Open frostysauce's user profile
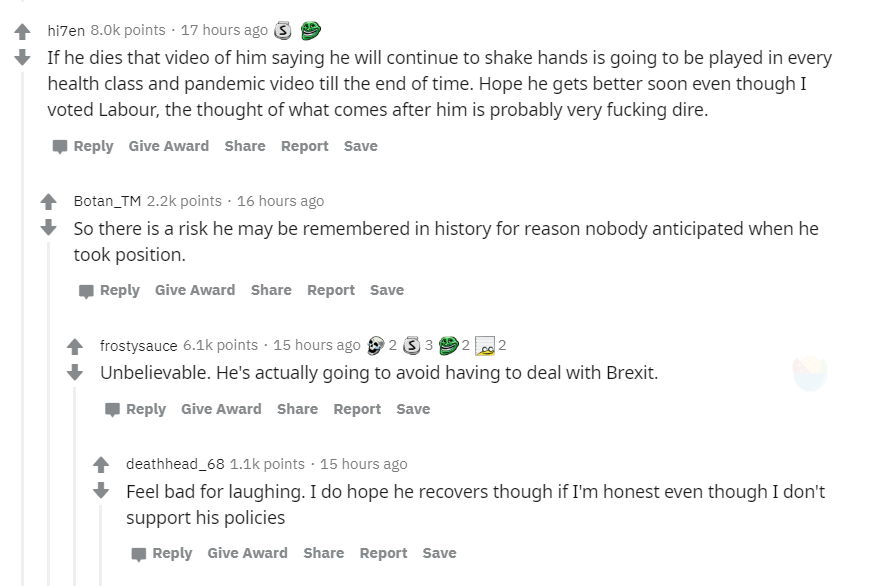Viewport: 888px width, 586px height. [138, 345]
